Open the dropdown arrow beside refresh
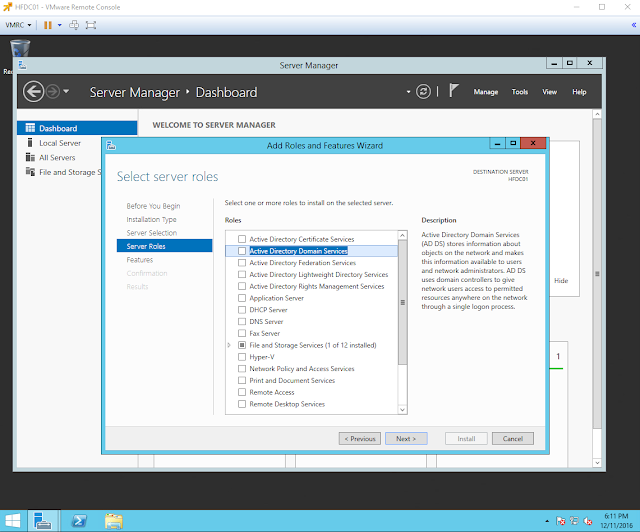 [x=408, y=92]
